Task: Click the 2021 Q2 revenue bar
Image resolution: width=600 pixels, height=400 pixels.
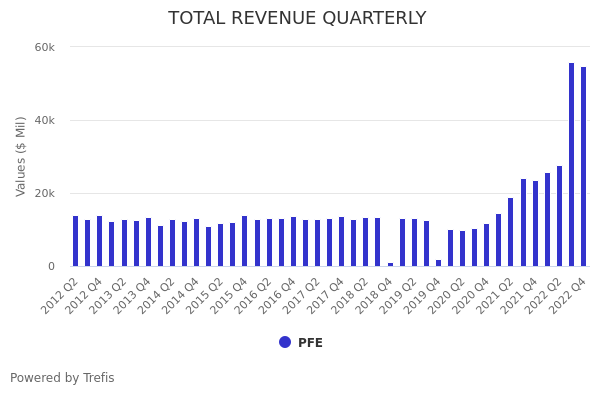Action: pyautogui.click(x=511, y=232)
